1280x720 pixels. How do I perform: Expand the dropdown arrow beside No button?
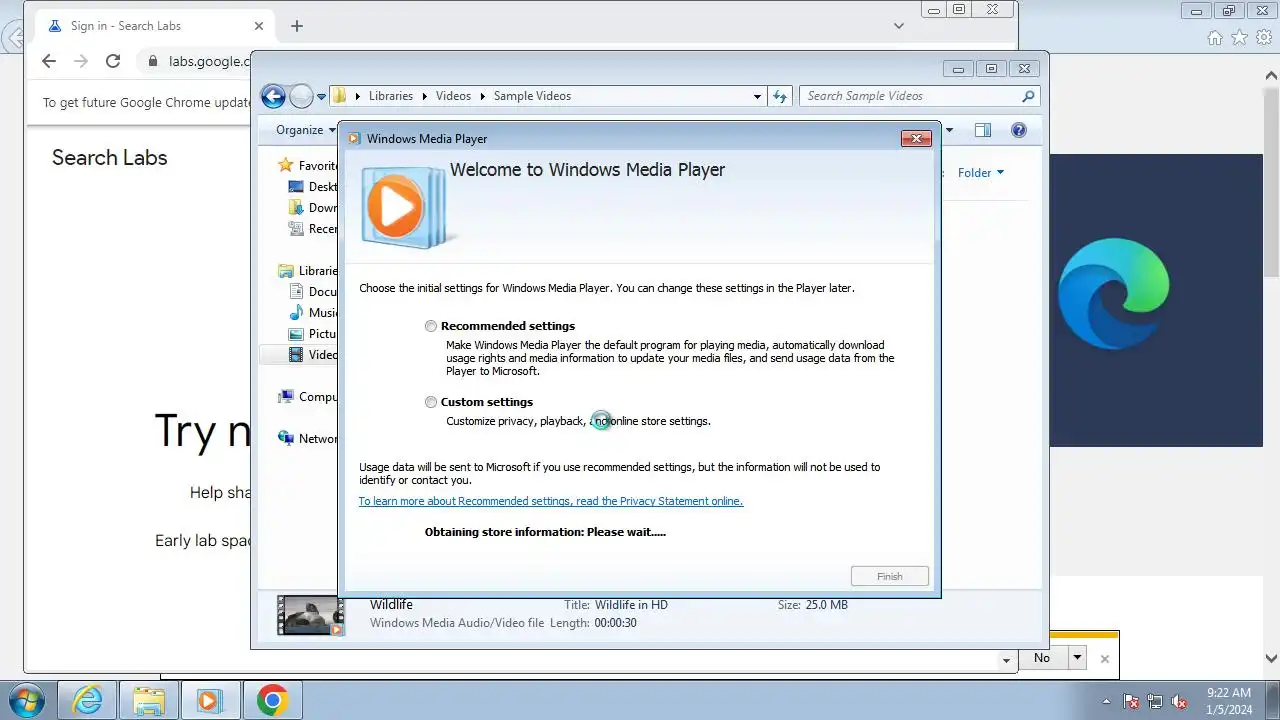[1077, 658]
